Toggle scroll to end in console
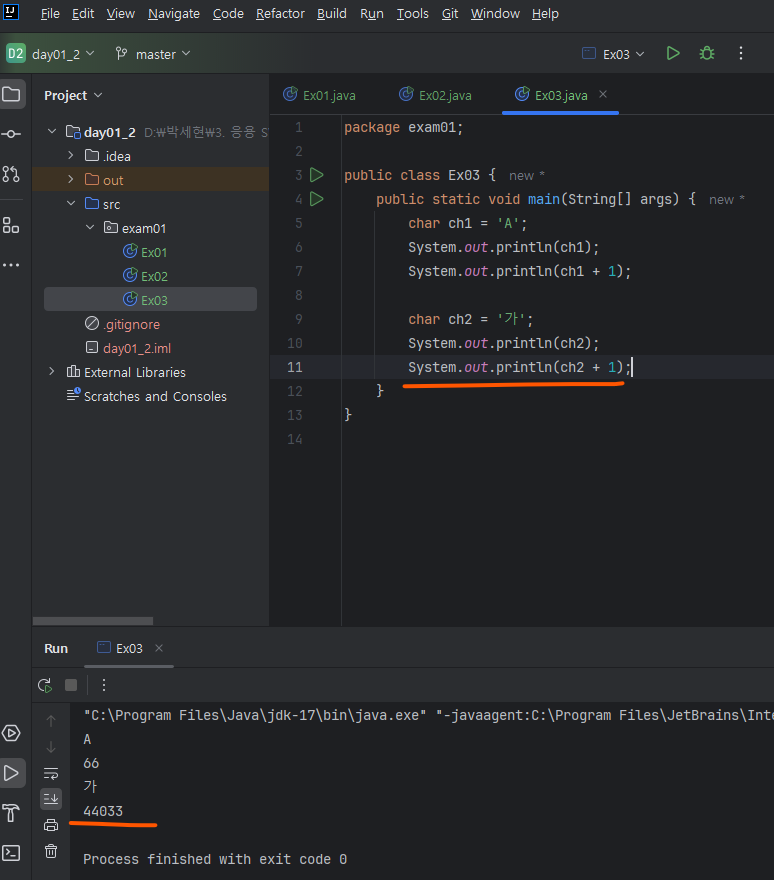This screenshot has width=774, height=880. point(51,799)
